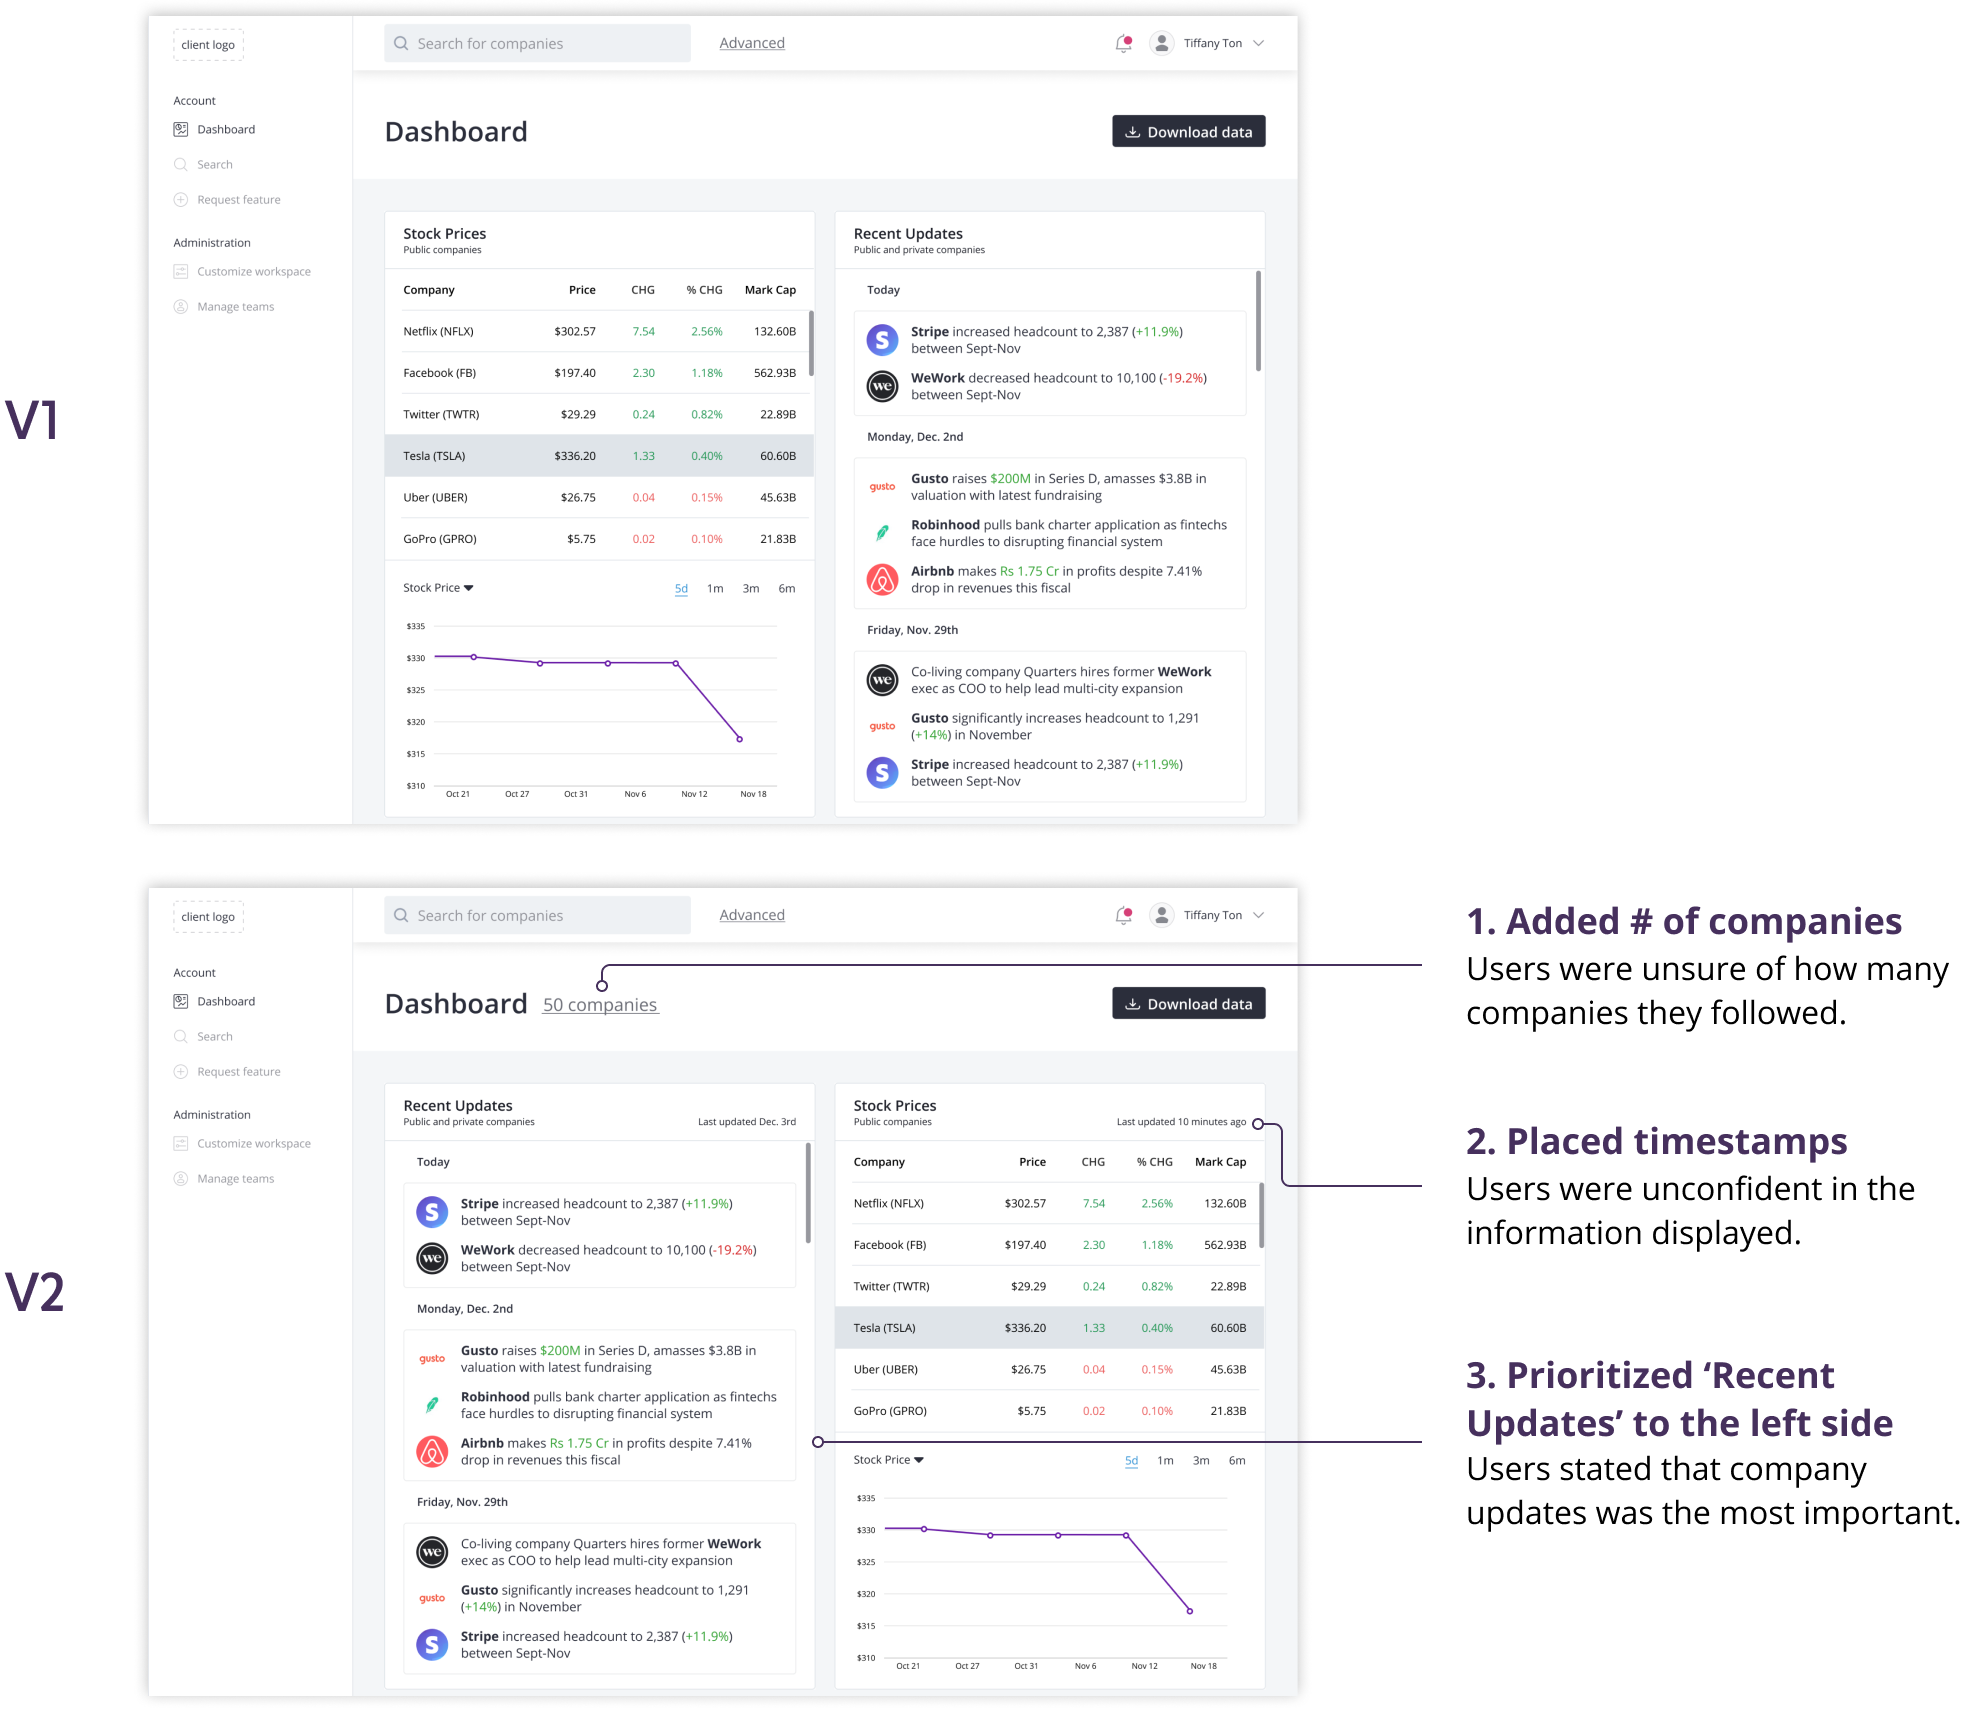1962x1714 pixels.
Task: Click Gusto logo in V2 Monday updates
Action: (432, 1359)
